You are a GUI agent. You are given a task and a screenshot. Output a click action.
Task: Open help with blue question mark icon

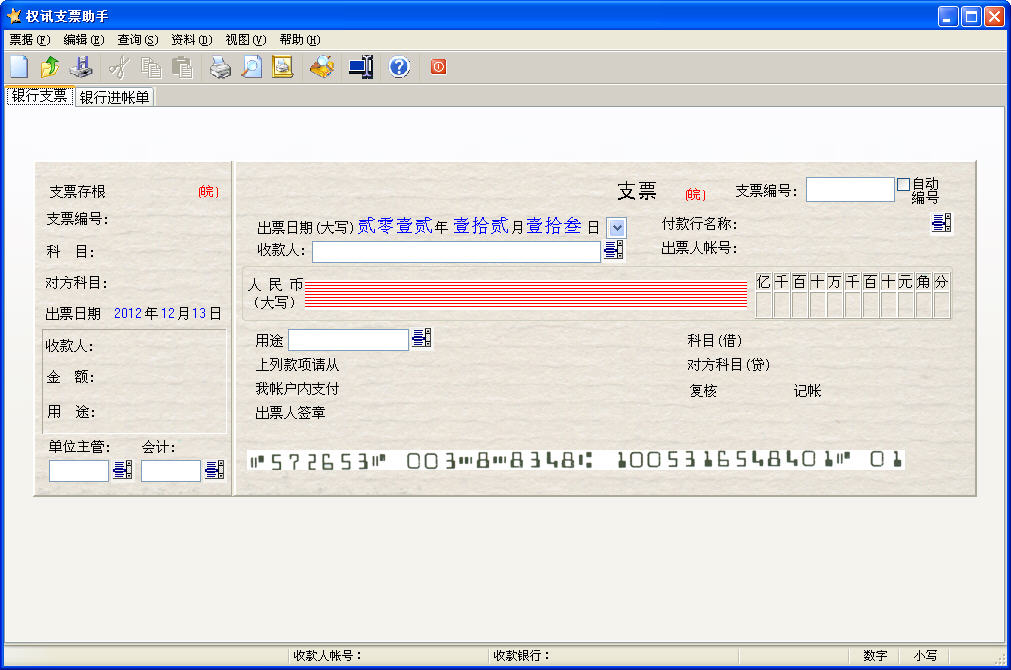click(400, 67)
